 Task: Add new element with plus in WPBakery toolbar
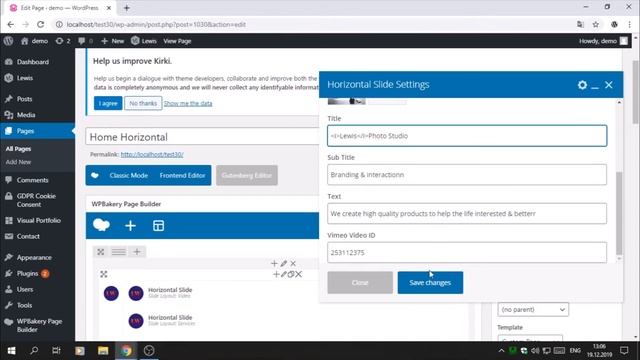[x=130, y=226]
